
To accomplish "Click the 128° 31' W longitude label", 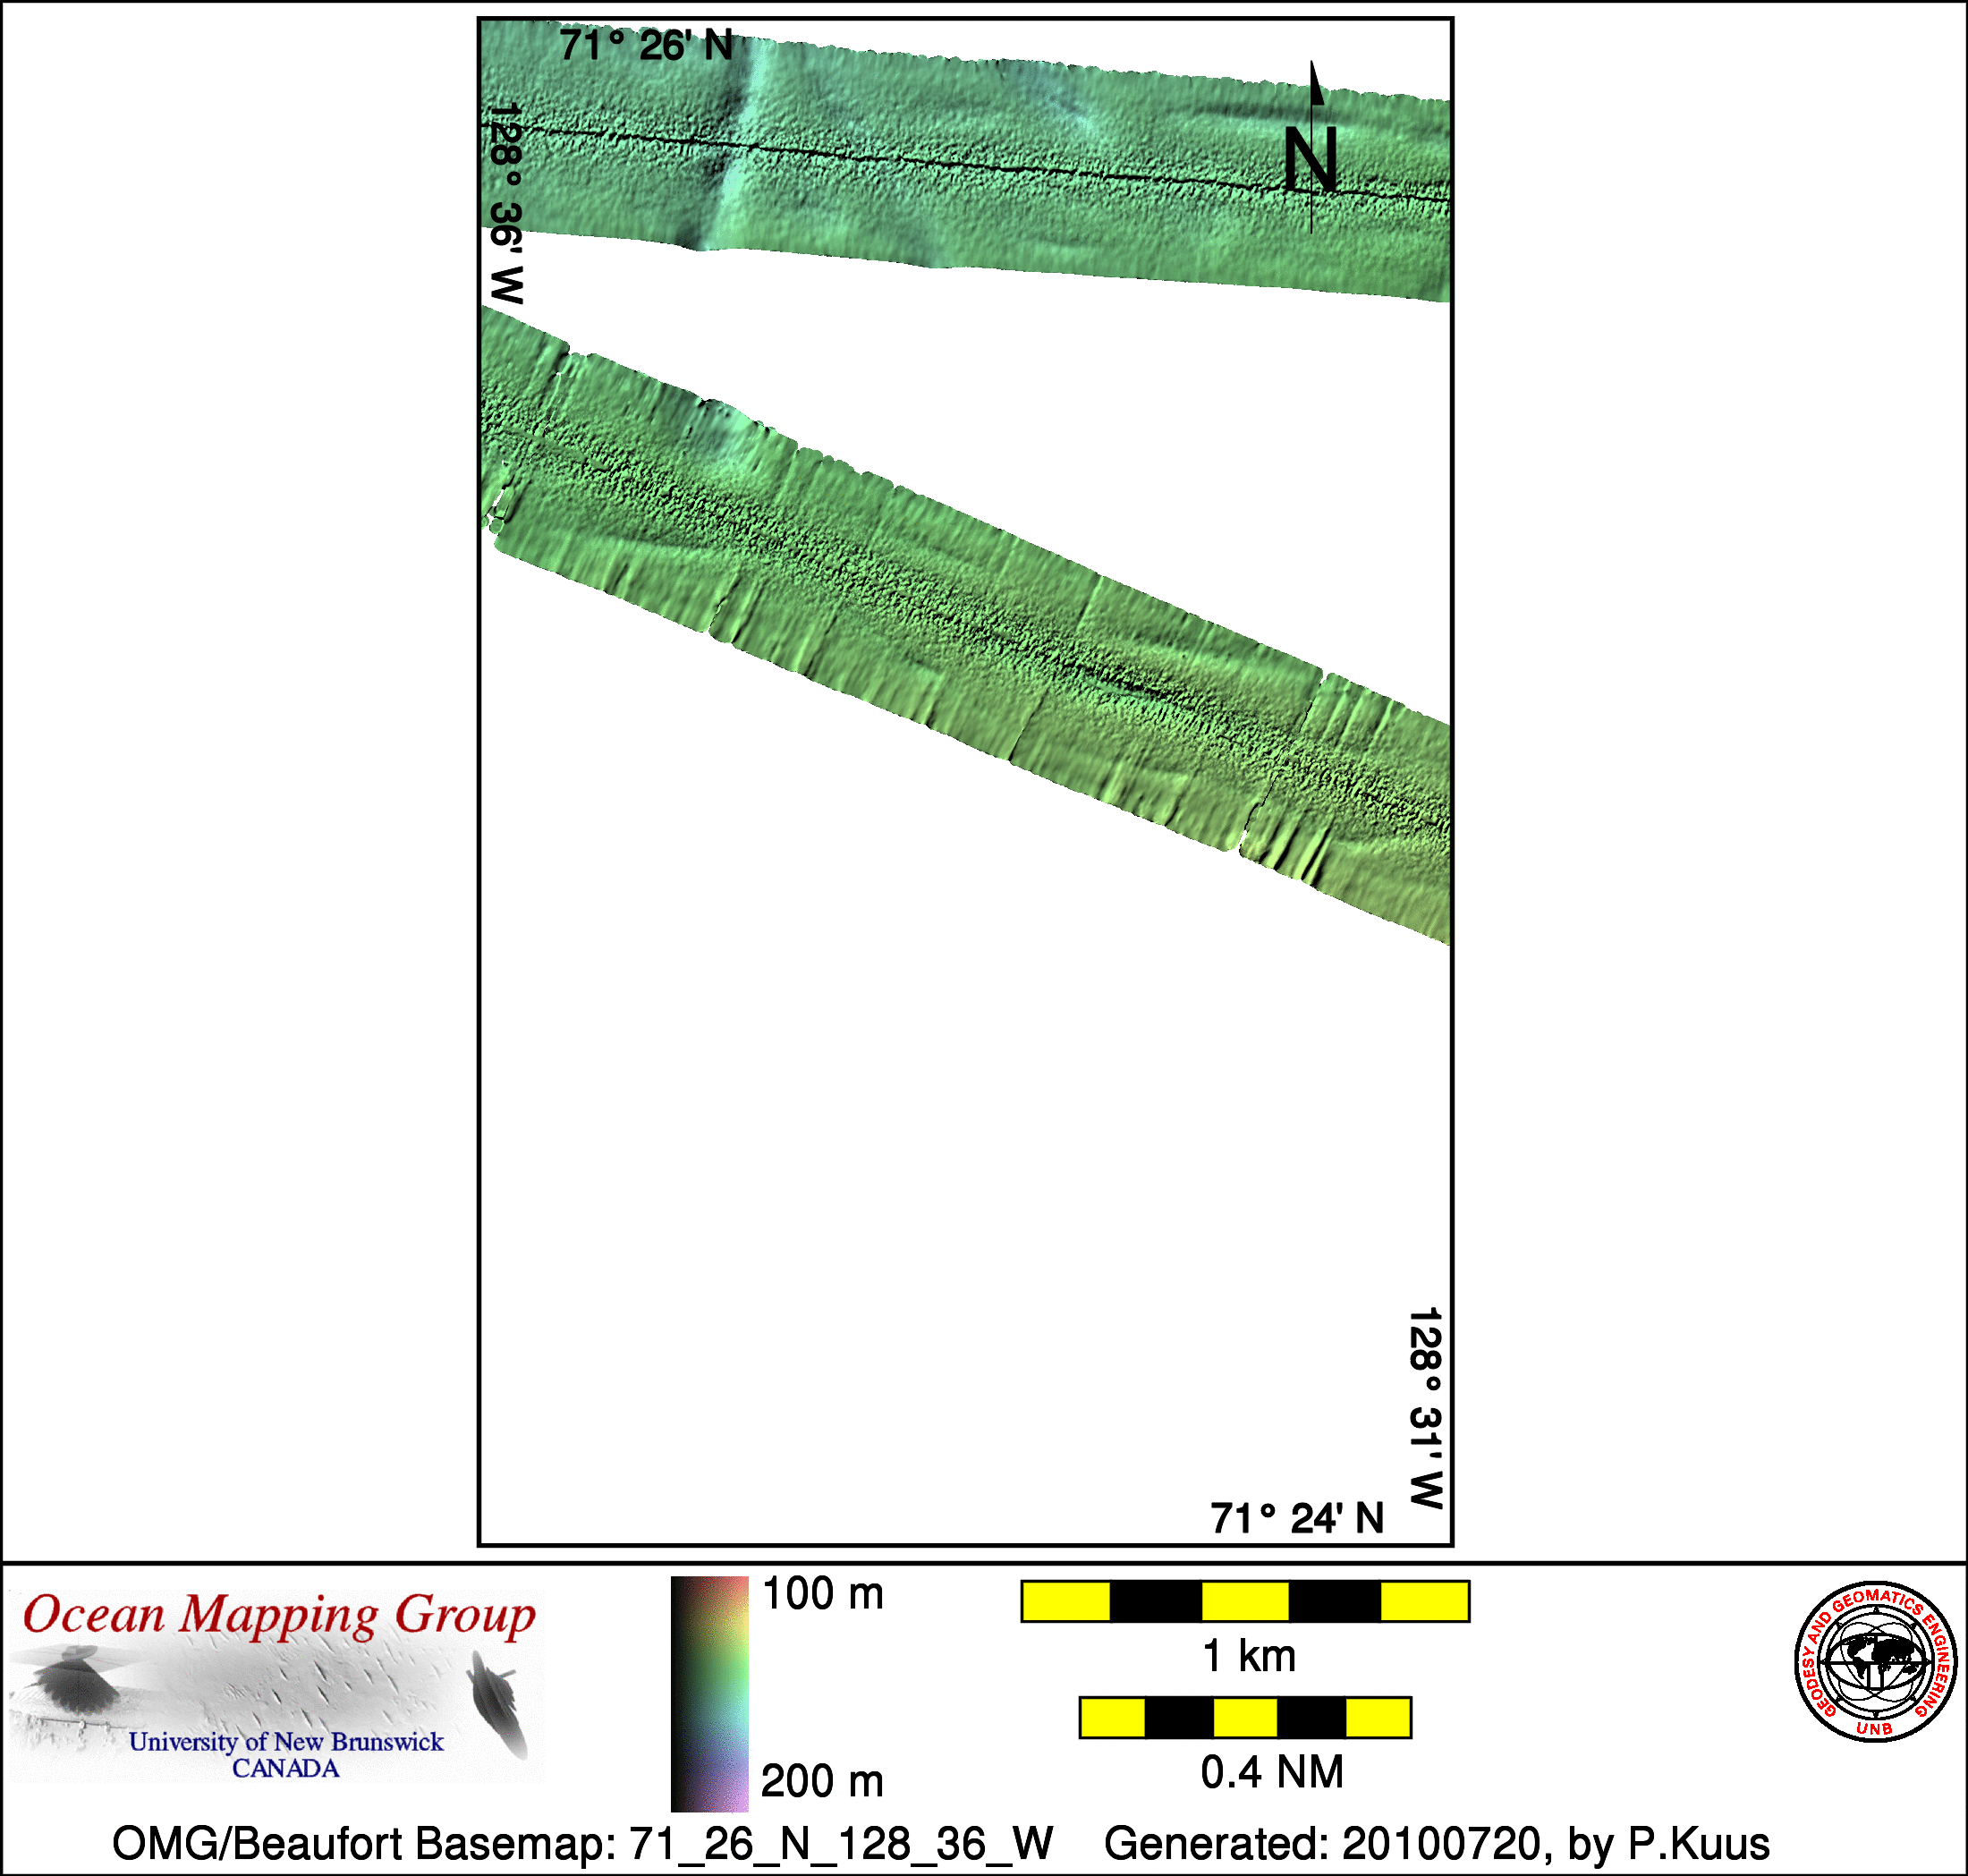I will pos(1425,1407).
